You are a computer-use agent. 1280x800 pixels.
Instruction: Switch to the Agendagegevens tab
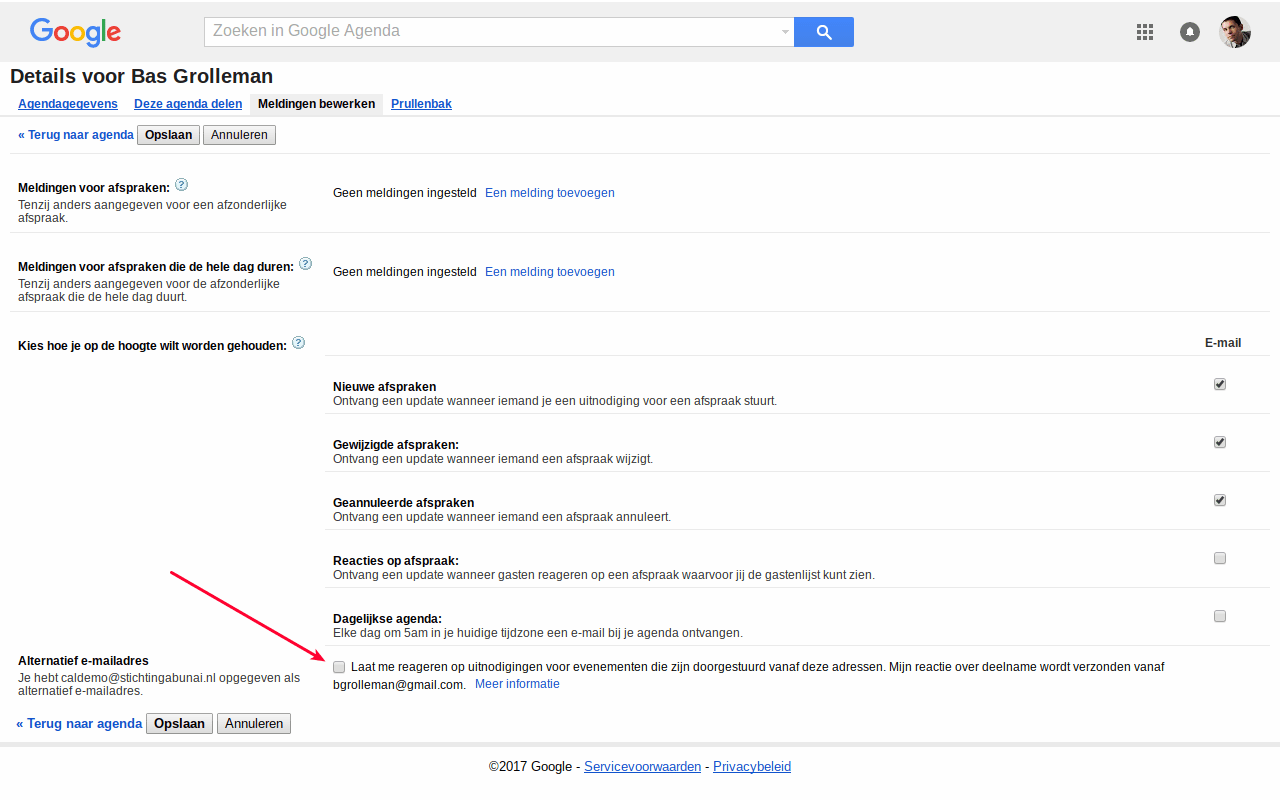tap(68, 104)
